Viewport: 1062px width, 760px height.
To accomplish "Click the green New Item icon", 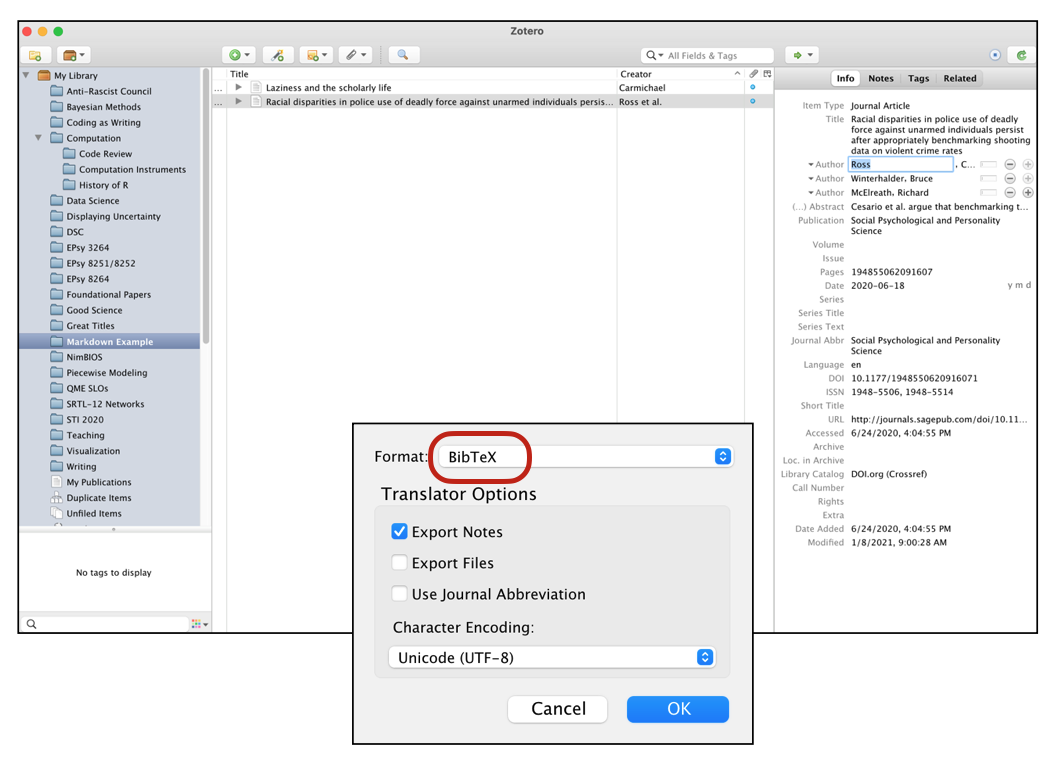I will (x=236, y=55).
